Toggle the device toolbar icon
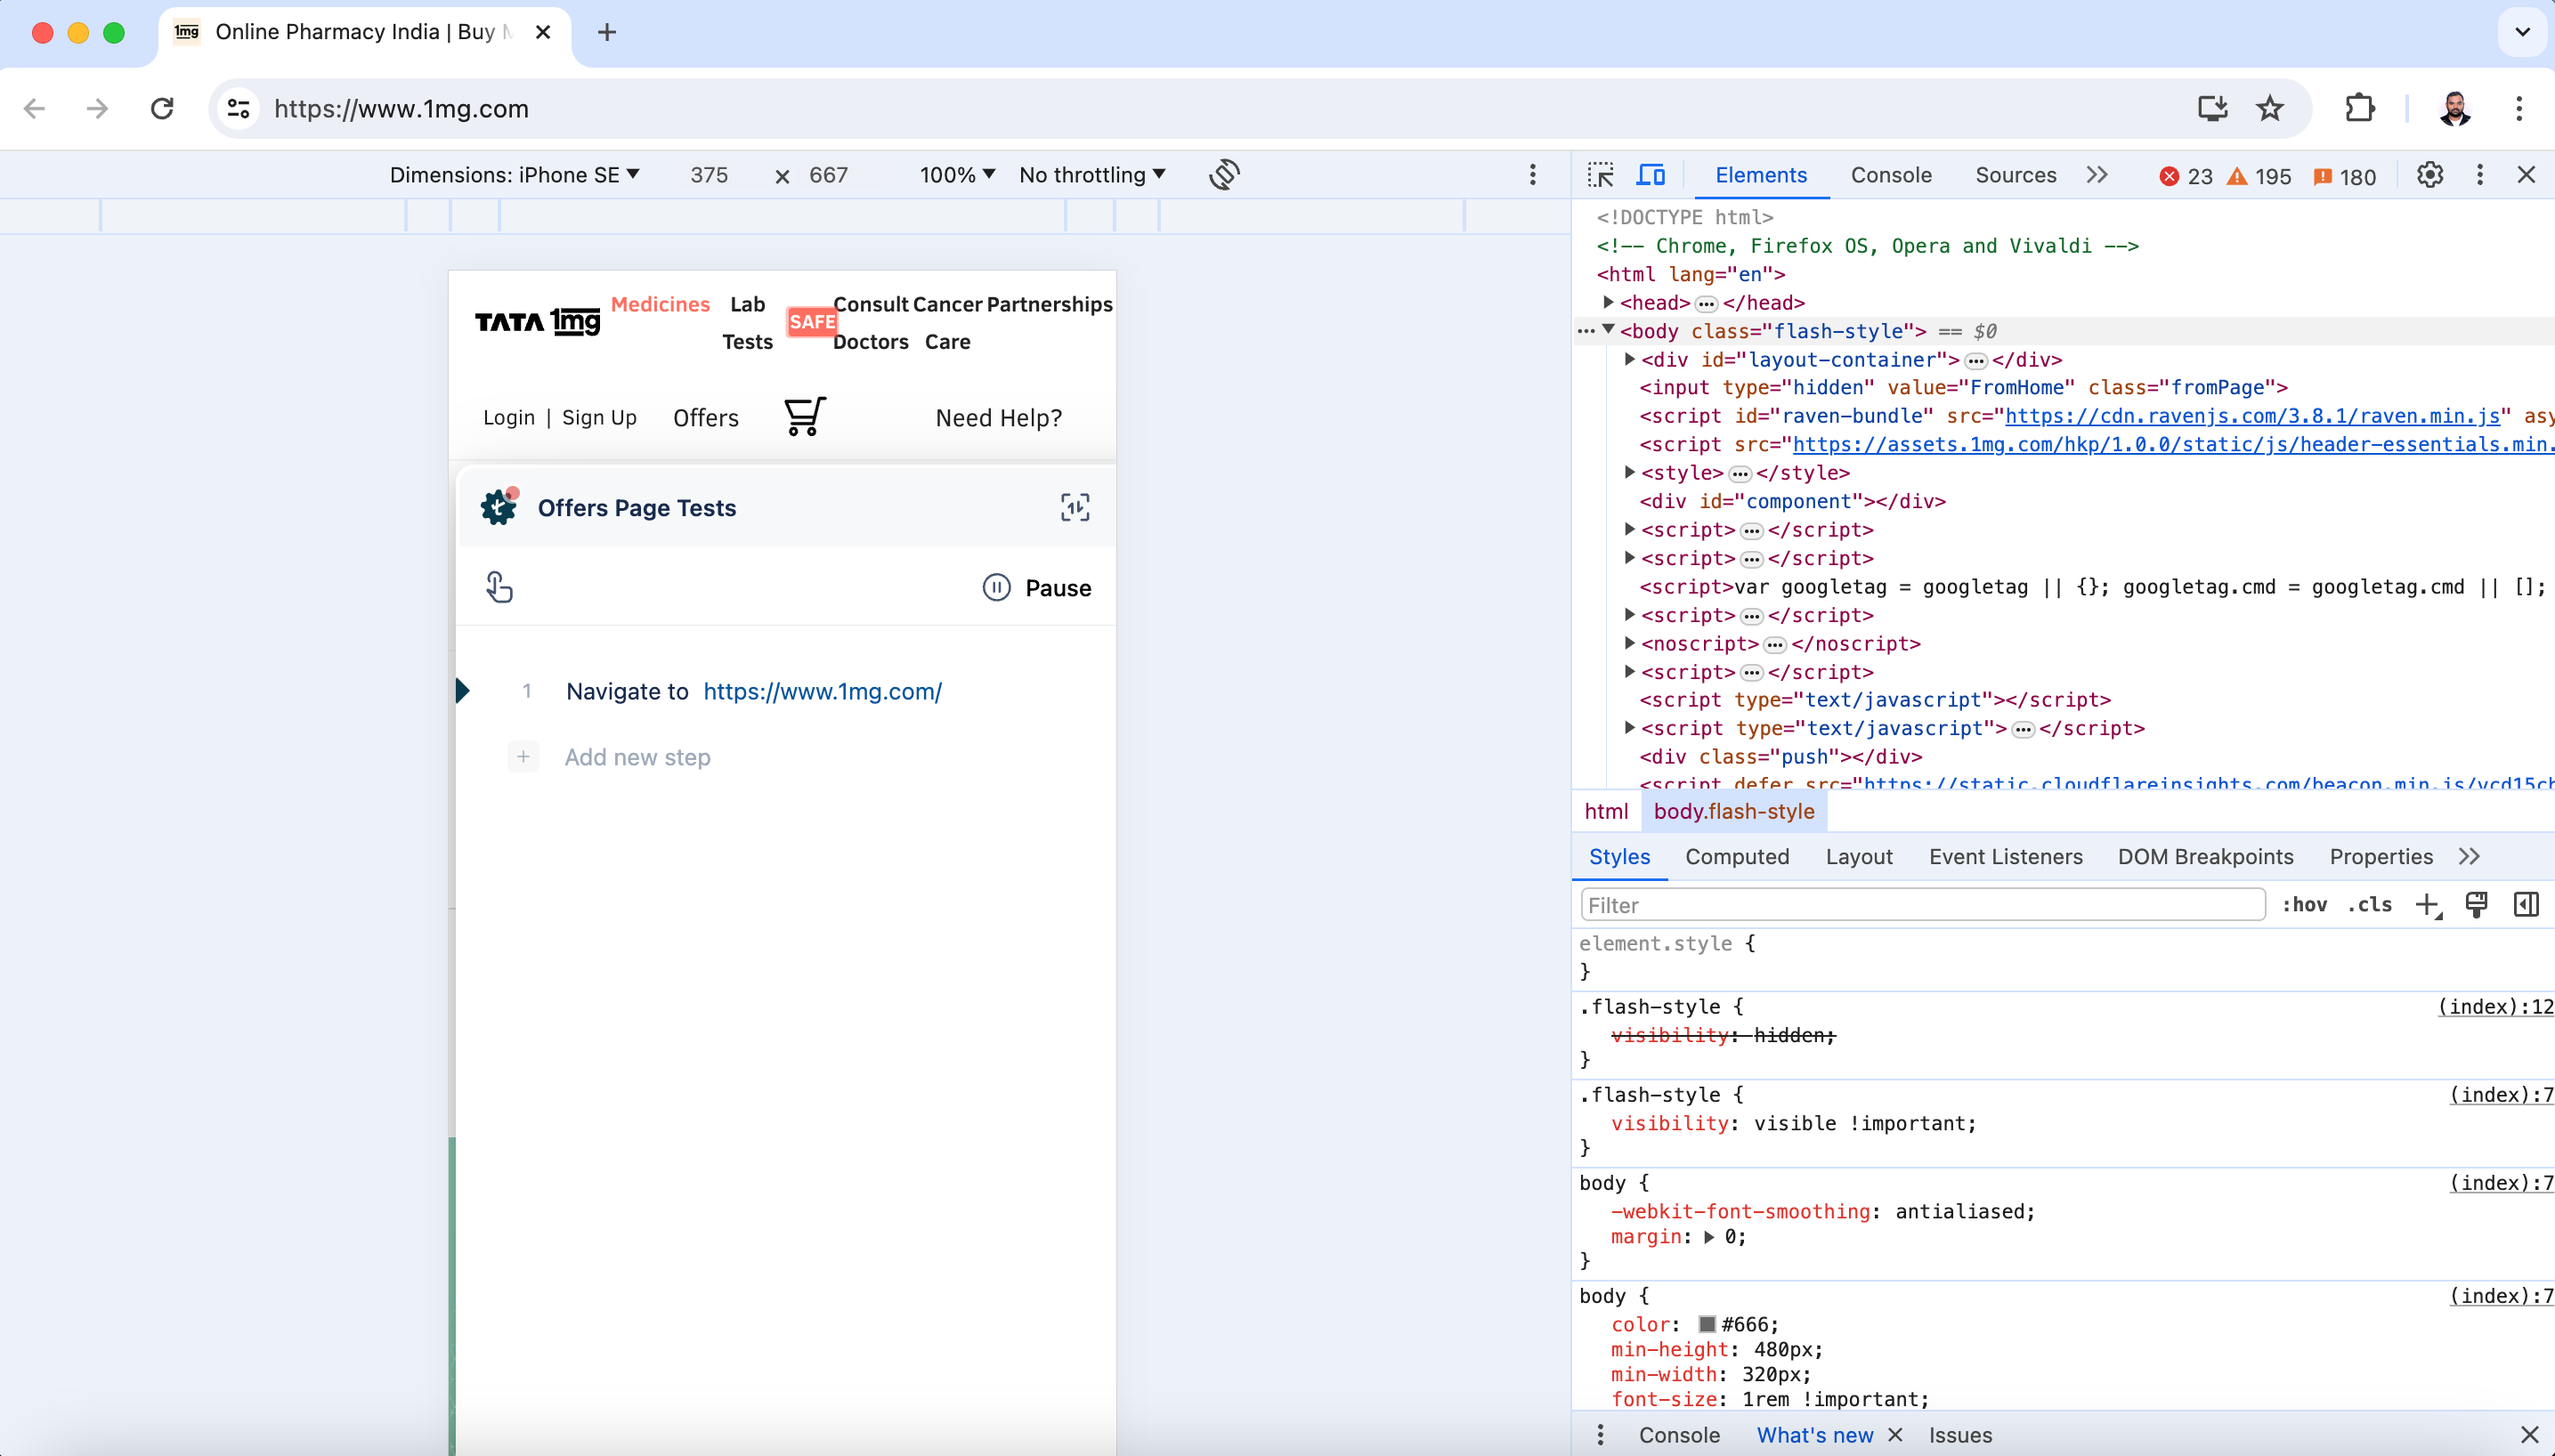This screenshot has height=1456, width=2555. point(1650,175)
